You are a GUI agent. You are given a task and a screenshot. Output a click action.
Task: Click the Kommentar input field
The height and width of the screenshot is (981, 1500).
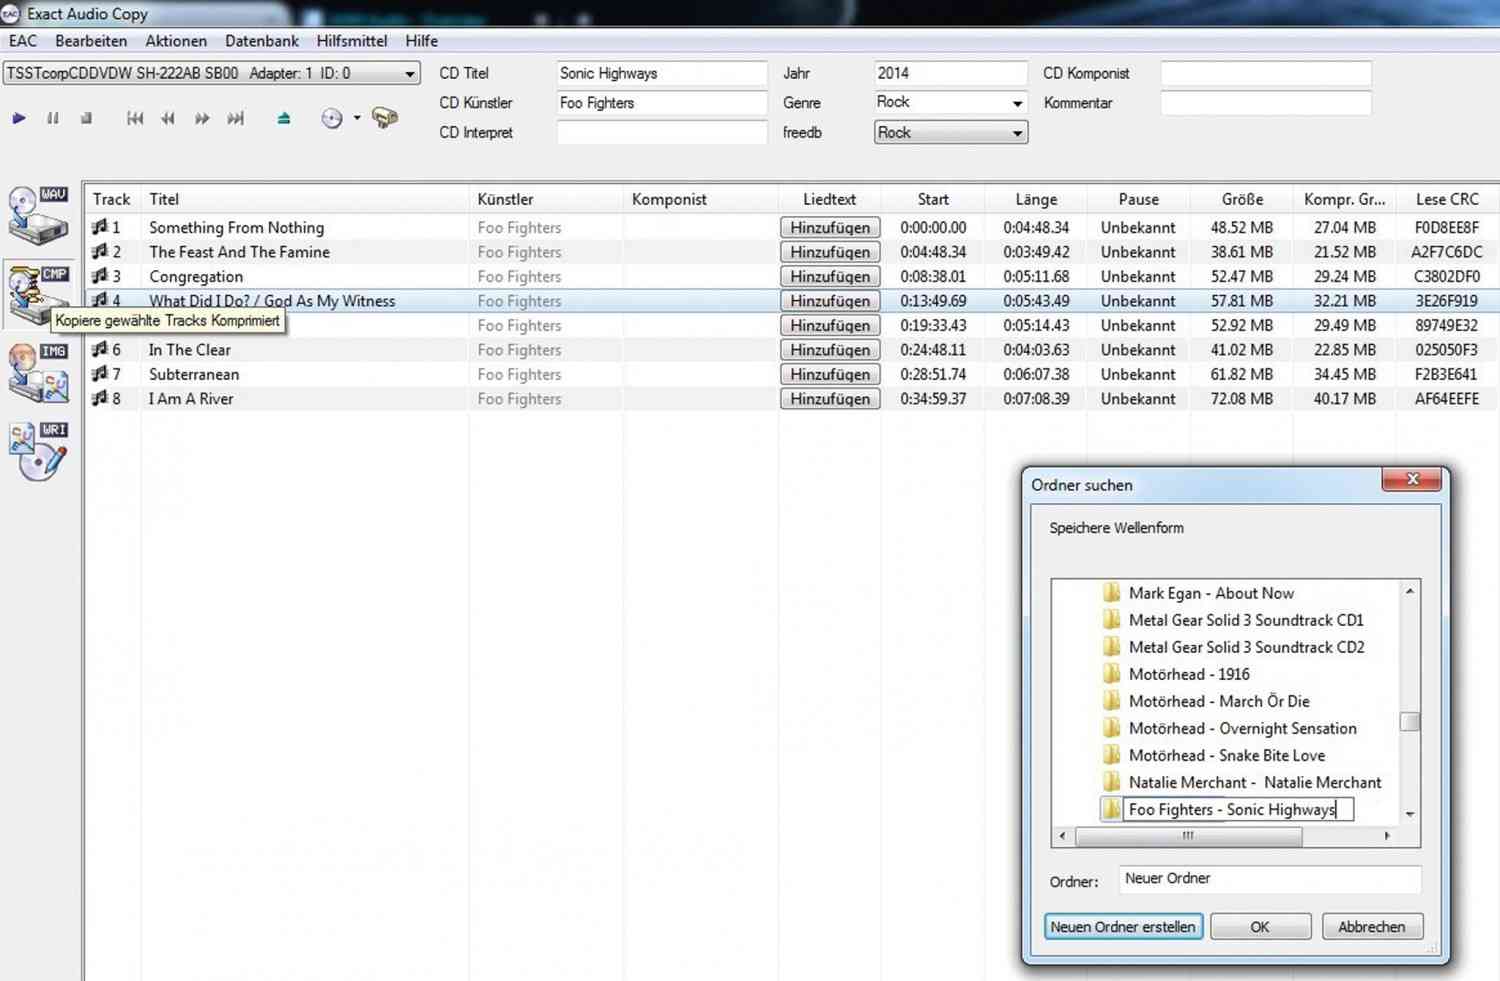pyautogui.click(x=1266, y=103)
